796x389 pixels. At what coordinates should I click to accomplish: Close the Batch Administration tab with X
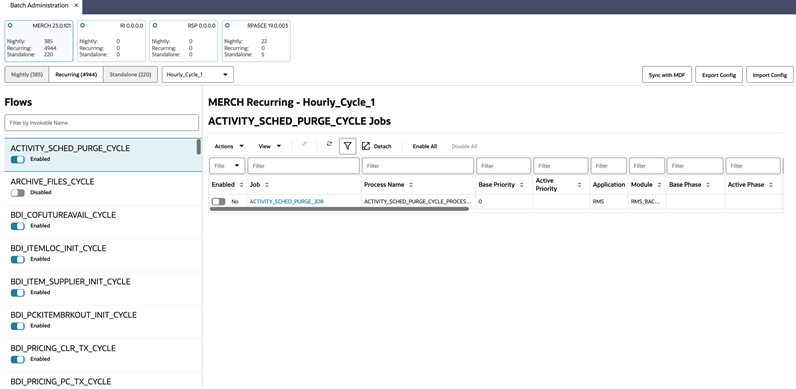pyautogui.click(x=76, y=5)
